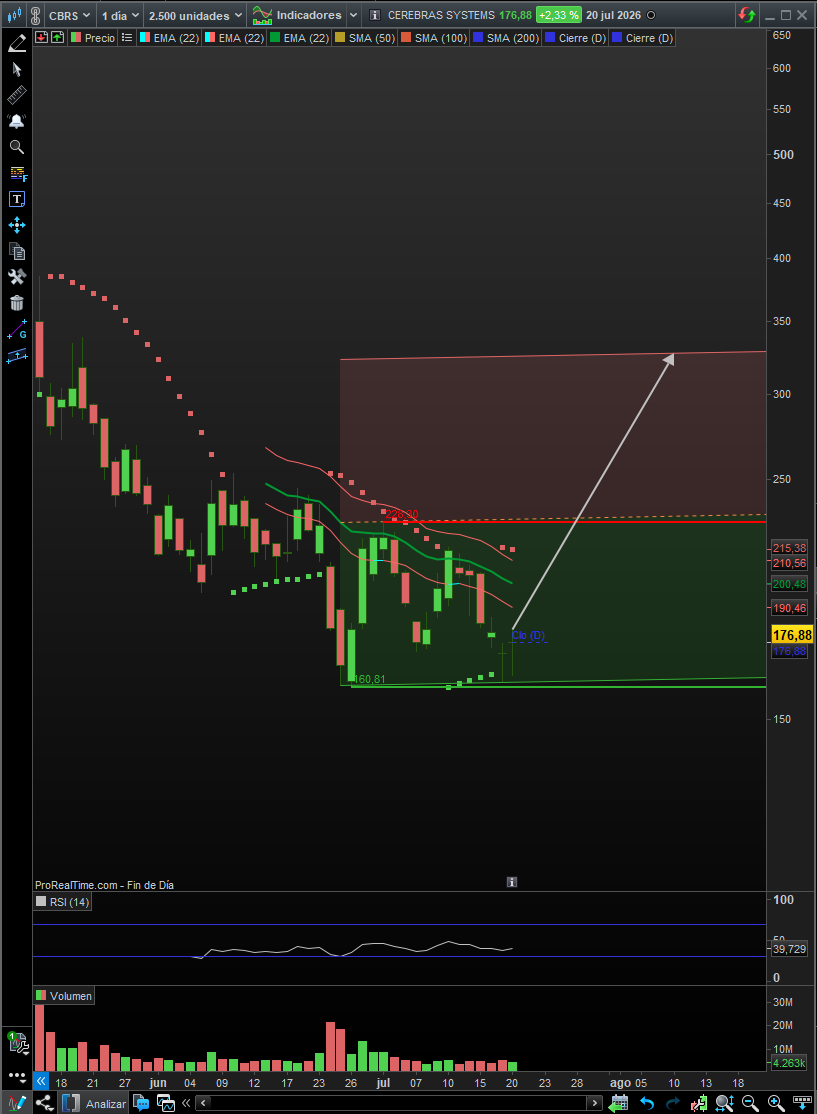
Task: Click the copy objects icon
Action: [x=17, y=251]
